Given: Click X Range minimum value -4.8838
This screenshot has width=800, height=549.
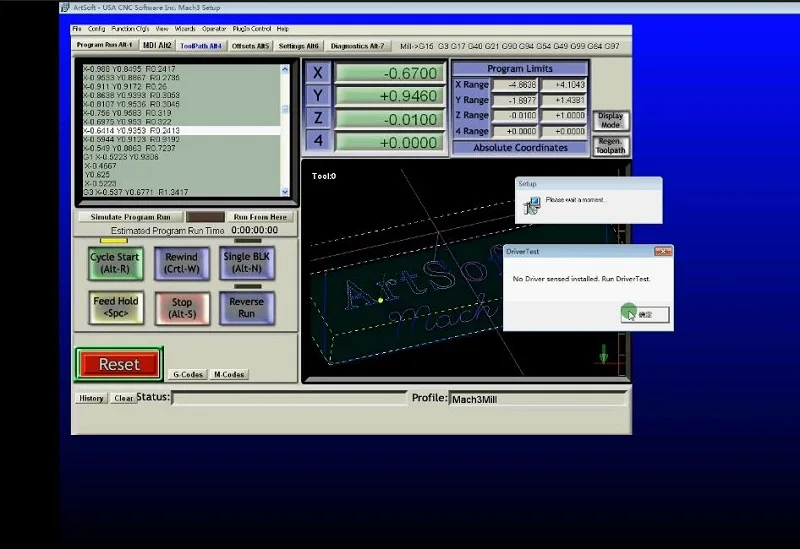Looking at the screenshot, I should [x=515, y=85].
